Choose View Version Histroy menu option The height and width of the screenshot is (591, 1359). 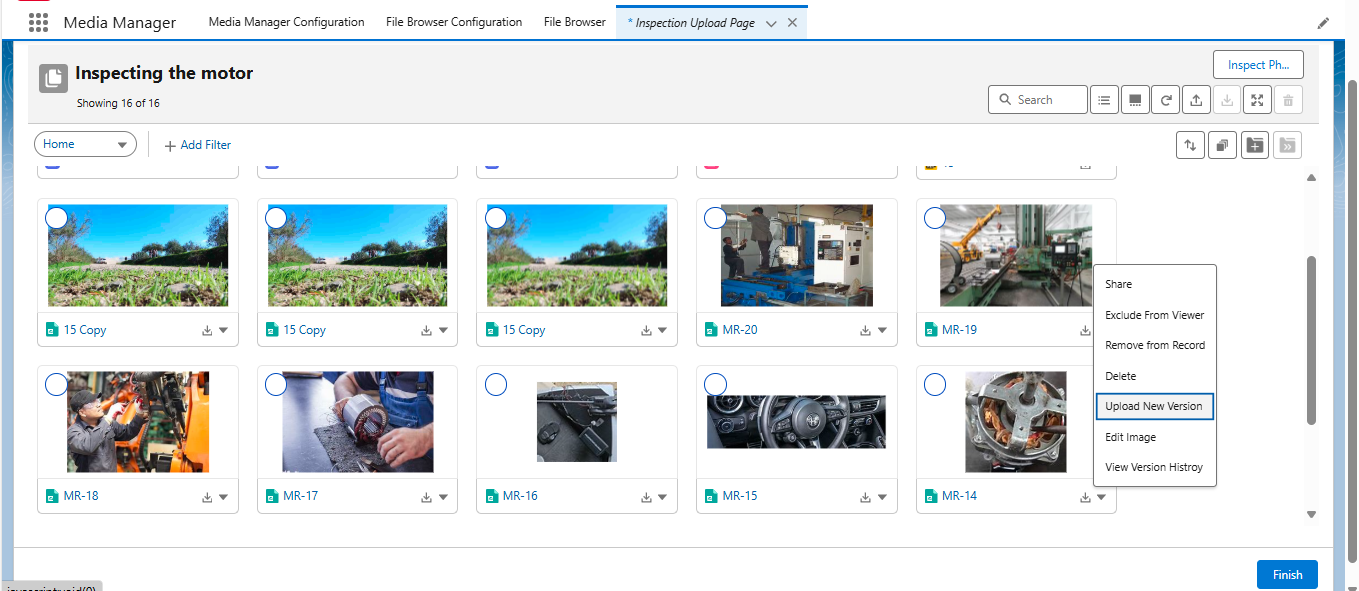pos(1155,467)
